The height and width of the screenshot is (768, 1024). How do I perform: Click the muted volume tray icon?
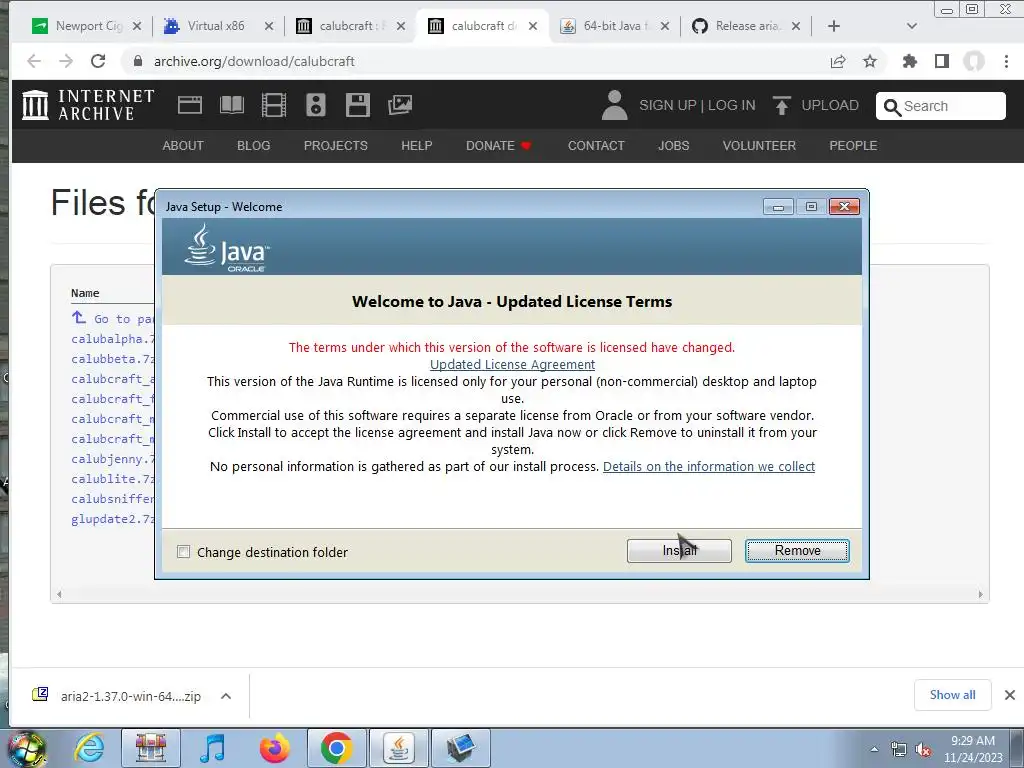pos(923,750)
